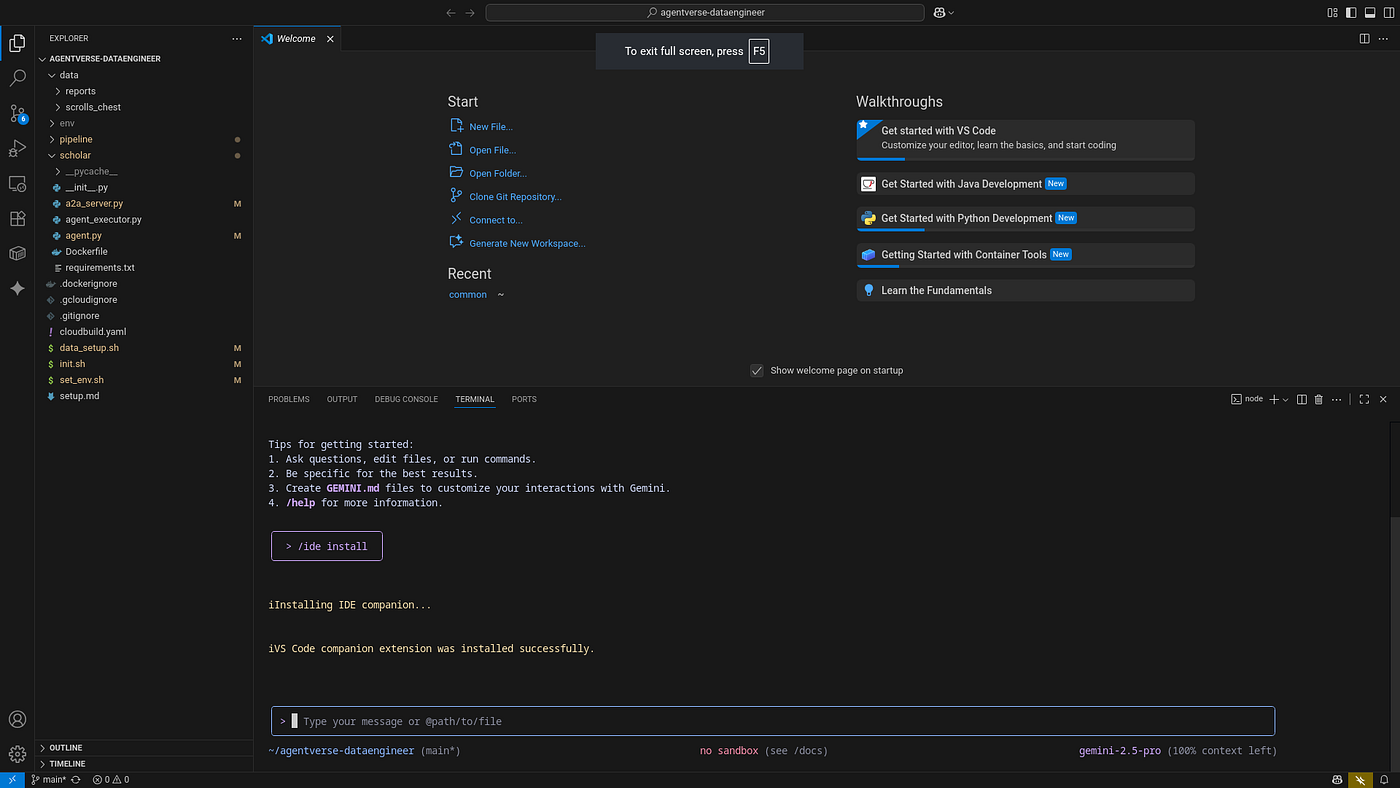Image resolution: width=1400 pixels, height=788 pixels.
Task: Select the TERMINAL tab
Action: pyautogui.click(x=475, y=399)
